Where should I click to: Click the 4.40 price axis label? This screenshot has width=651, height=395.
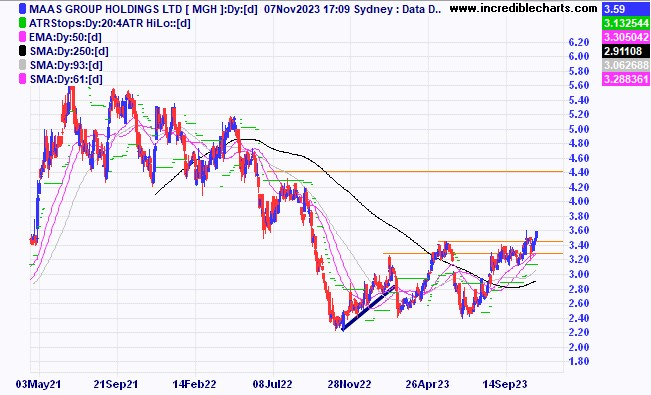coord(579,172)
